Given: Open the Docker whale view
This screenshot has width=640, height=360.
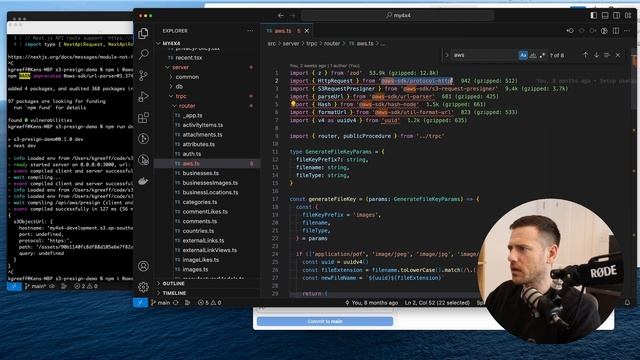Looking at the screenshot, I should pos(143,181).
